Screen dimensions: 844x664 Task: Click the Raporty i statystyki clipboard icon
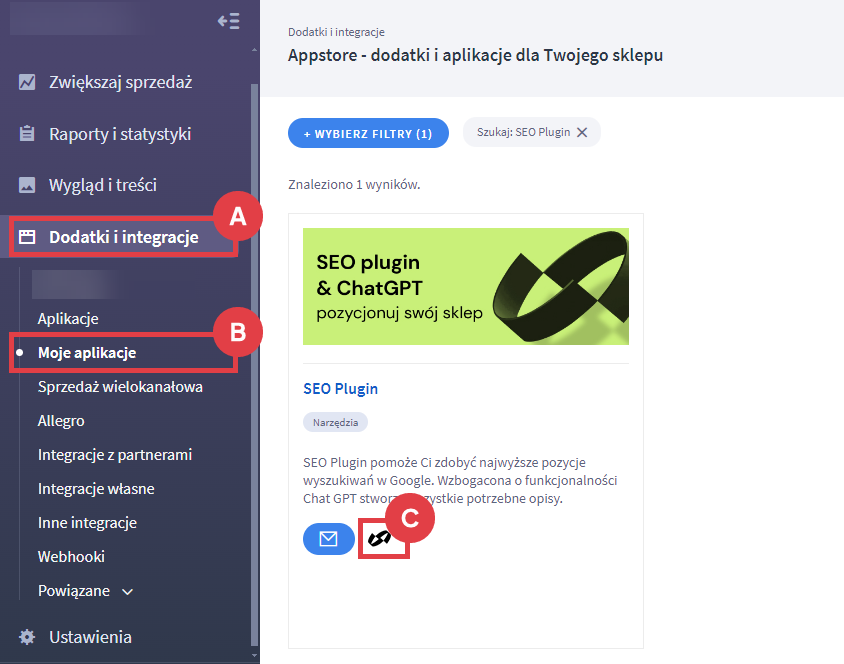(27, 133)
